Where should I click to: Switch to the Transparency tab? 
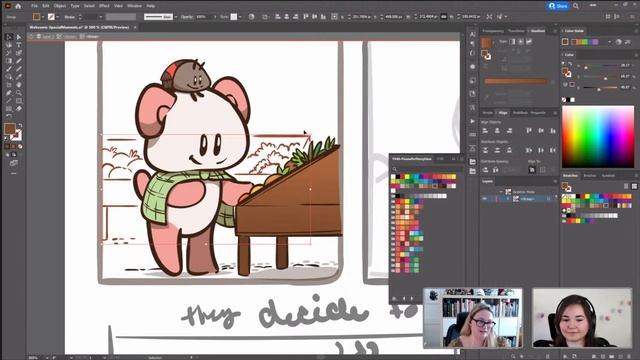pos(493,31)
